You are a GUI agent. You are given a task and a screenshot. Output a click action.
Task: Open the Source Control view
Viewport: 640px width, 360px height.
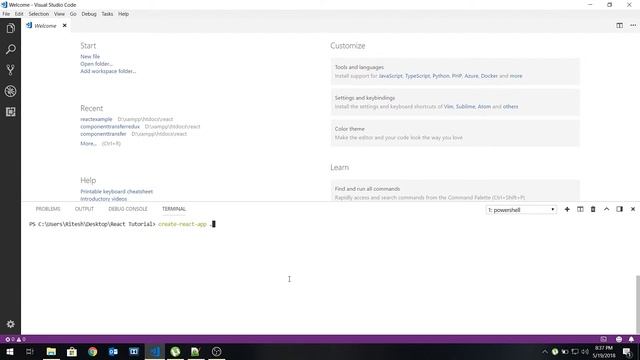point(11,70)
